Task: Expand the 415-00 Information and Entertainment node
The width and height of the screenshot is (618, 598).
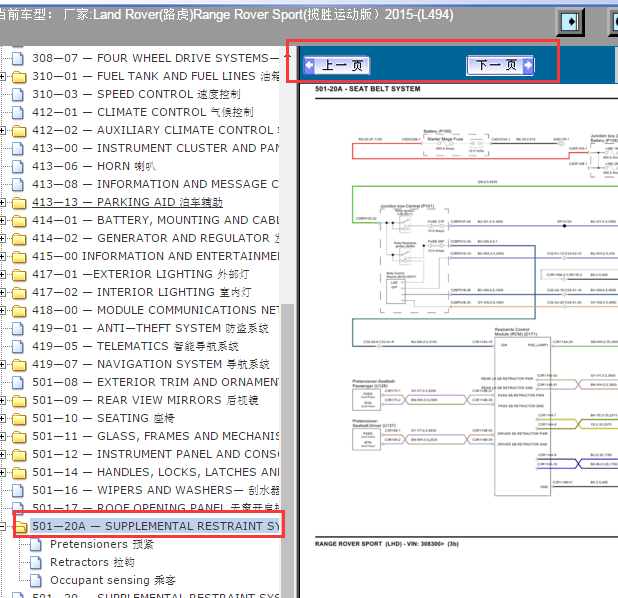Action: [2, 256]
